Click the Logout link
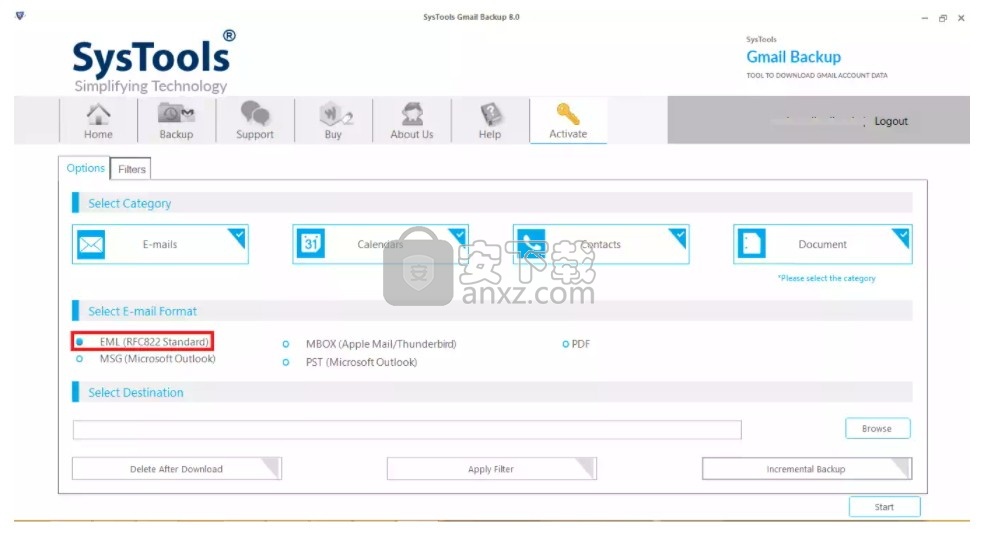This screenshot has height=536, width=983. (891, 121)
